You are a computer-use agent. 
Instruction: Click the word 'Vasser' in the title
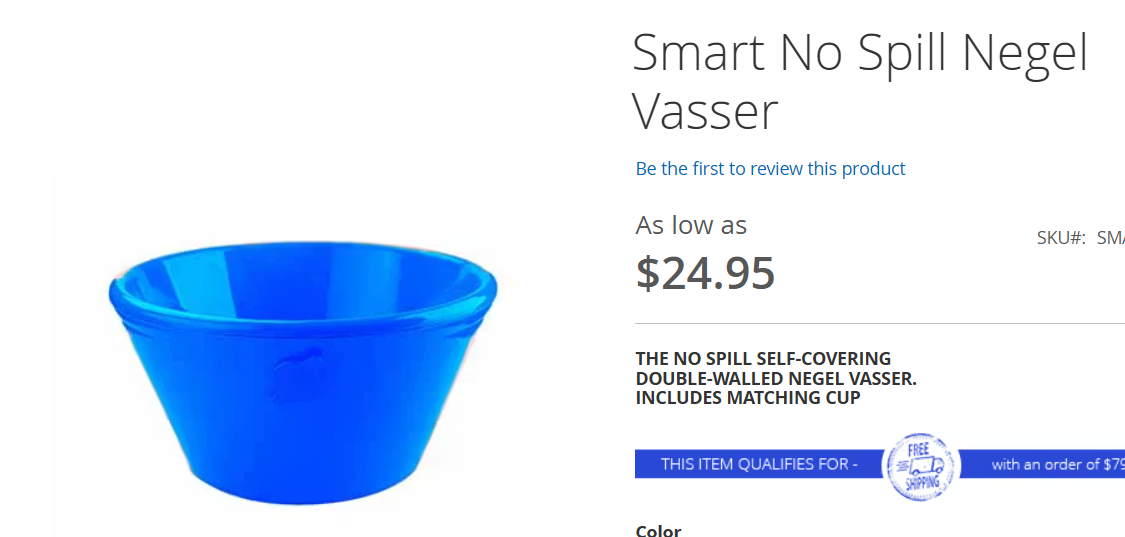[x=705, y=110]
